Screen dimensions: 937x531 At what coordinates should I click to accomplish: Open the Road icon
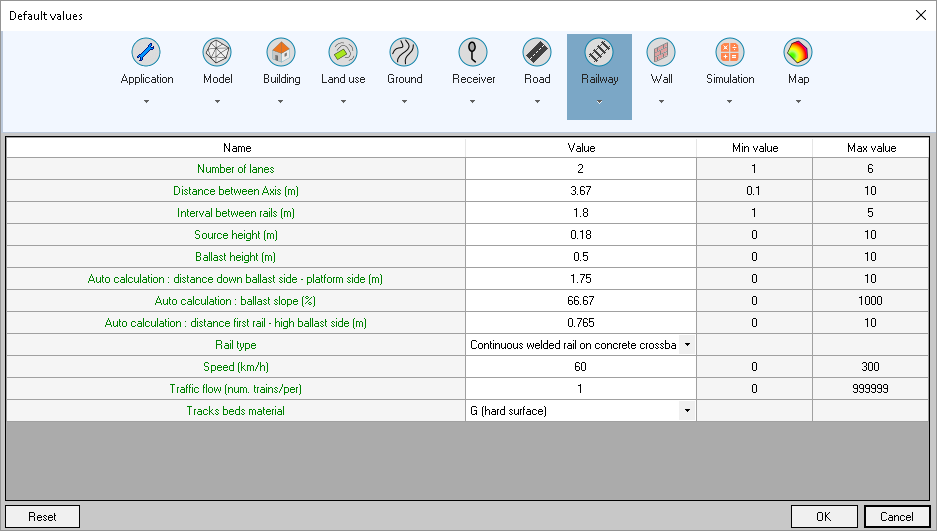pyautogui.click(x=537, y=52)
